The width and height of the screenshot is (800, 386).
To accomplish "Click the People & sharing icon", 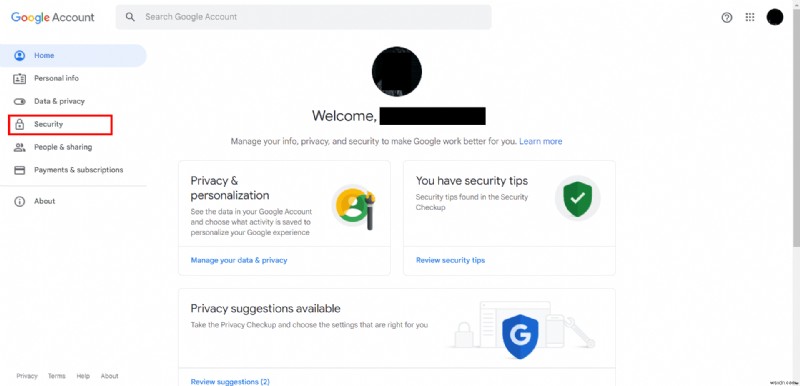I will click(x=19, y=147).
